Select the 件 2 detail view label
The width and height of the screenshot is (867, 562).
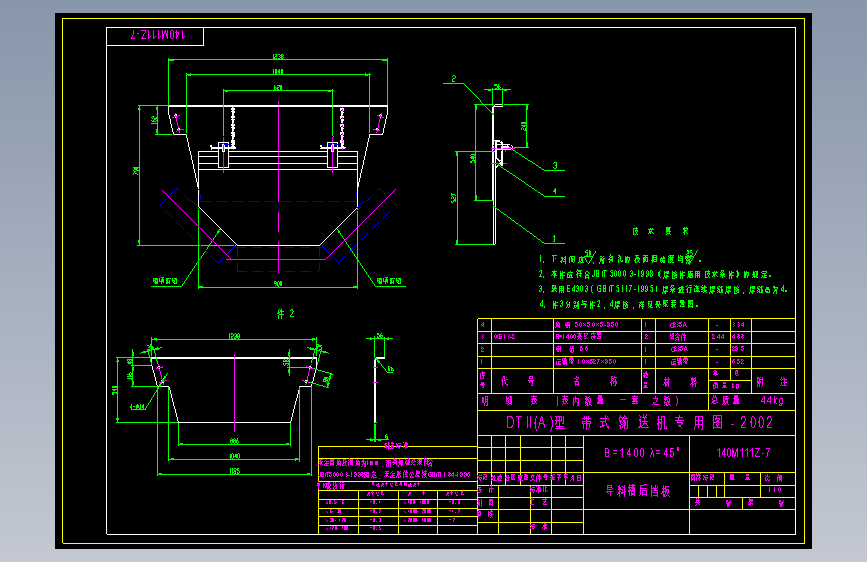[285, 314]
